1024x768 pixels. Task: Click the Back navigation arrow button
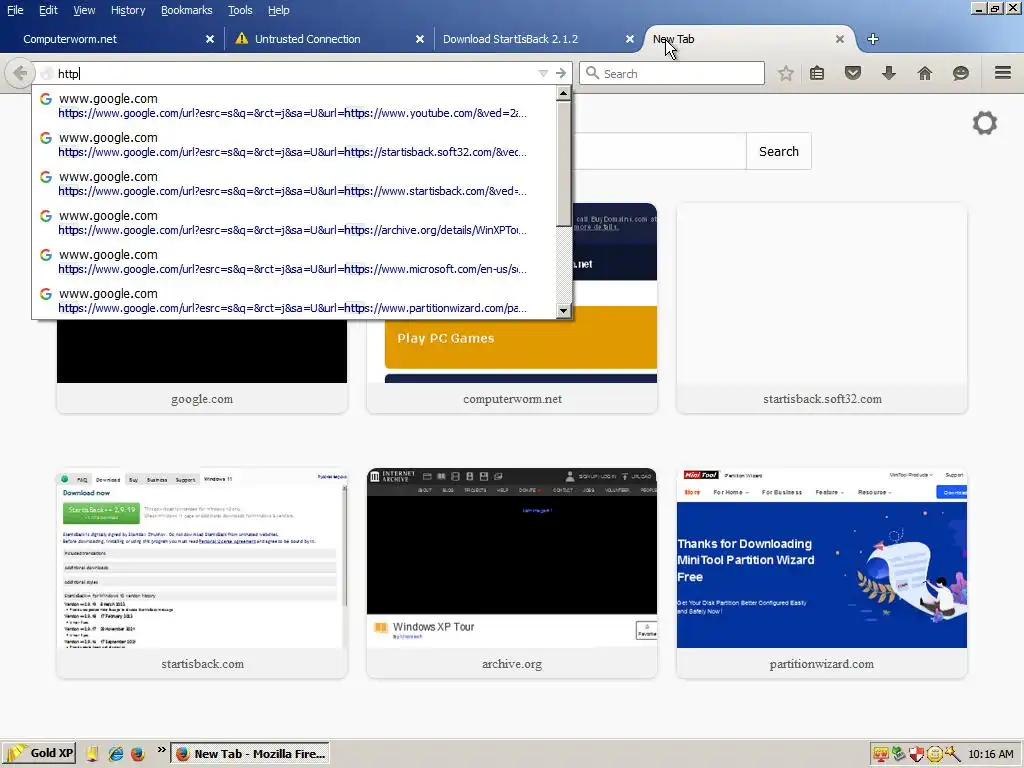[20, 73]
